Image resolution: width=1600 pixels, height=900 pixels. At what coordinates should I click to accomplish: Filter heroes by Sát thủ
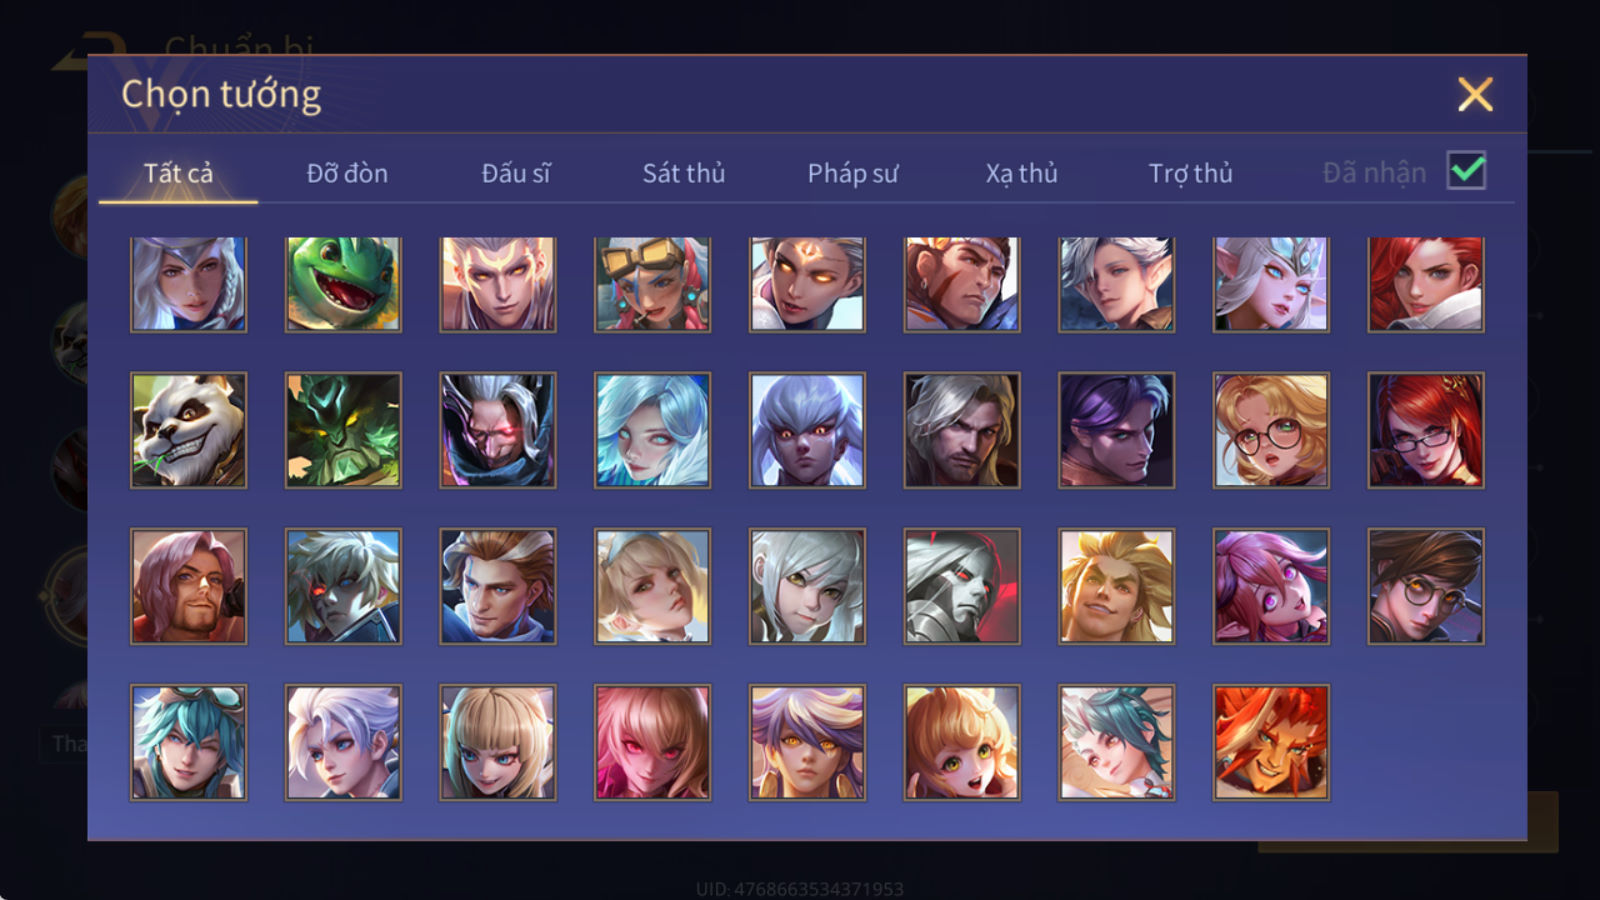tap(684, 173)
